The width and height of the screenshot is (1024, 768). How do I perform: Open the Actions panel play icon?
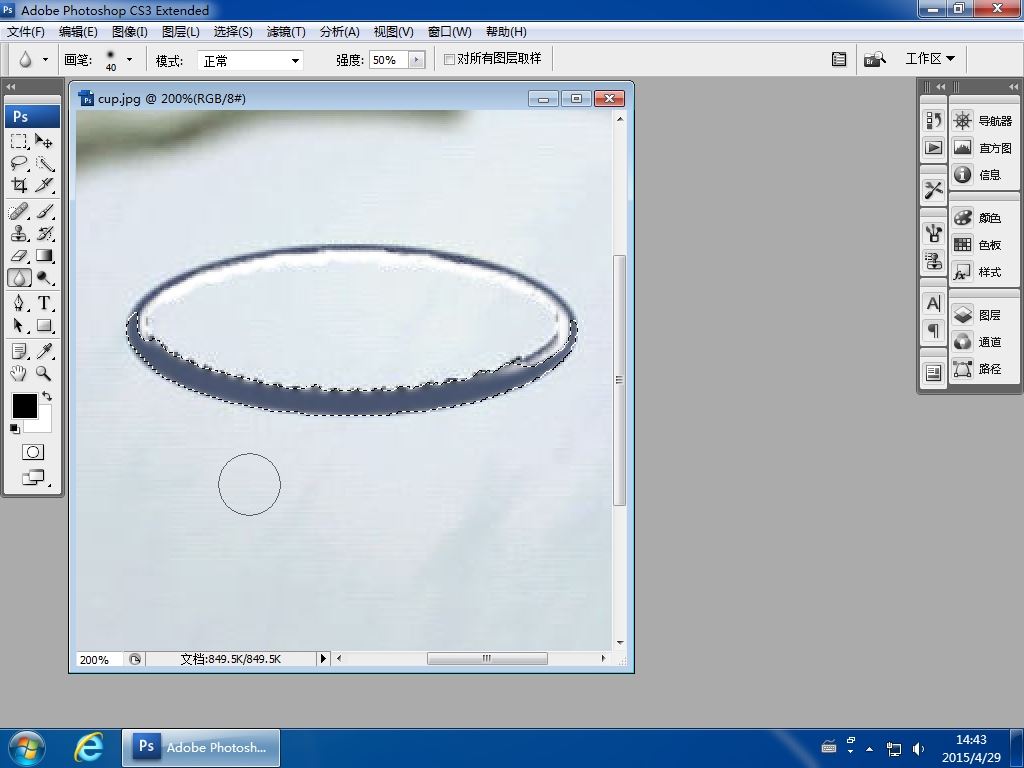tap(933, 148)
